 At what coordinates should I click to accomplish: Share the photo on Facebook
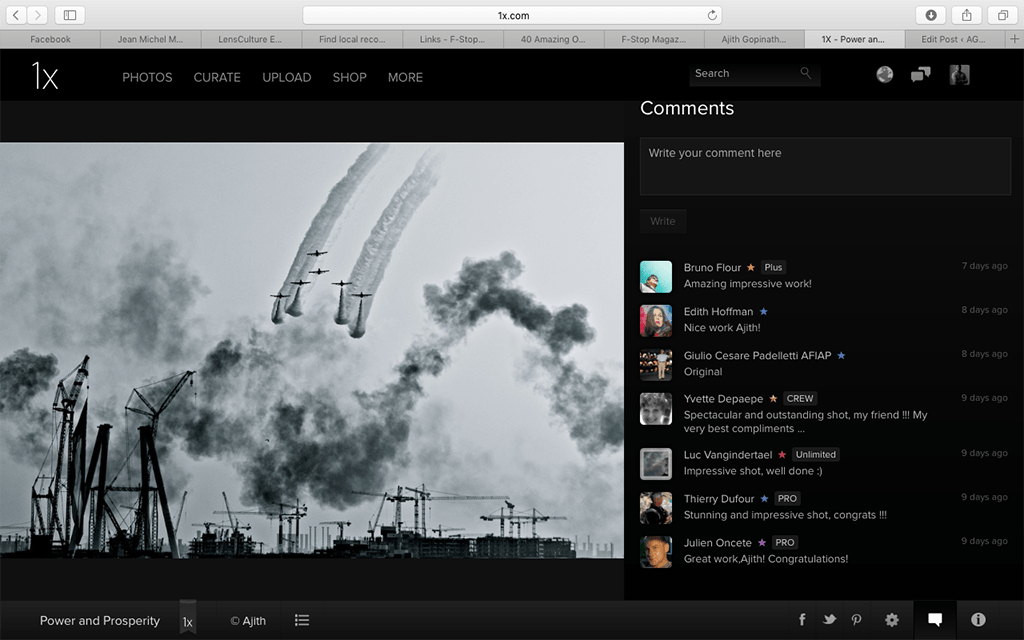pos(802,620)
